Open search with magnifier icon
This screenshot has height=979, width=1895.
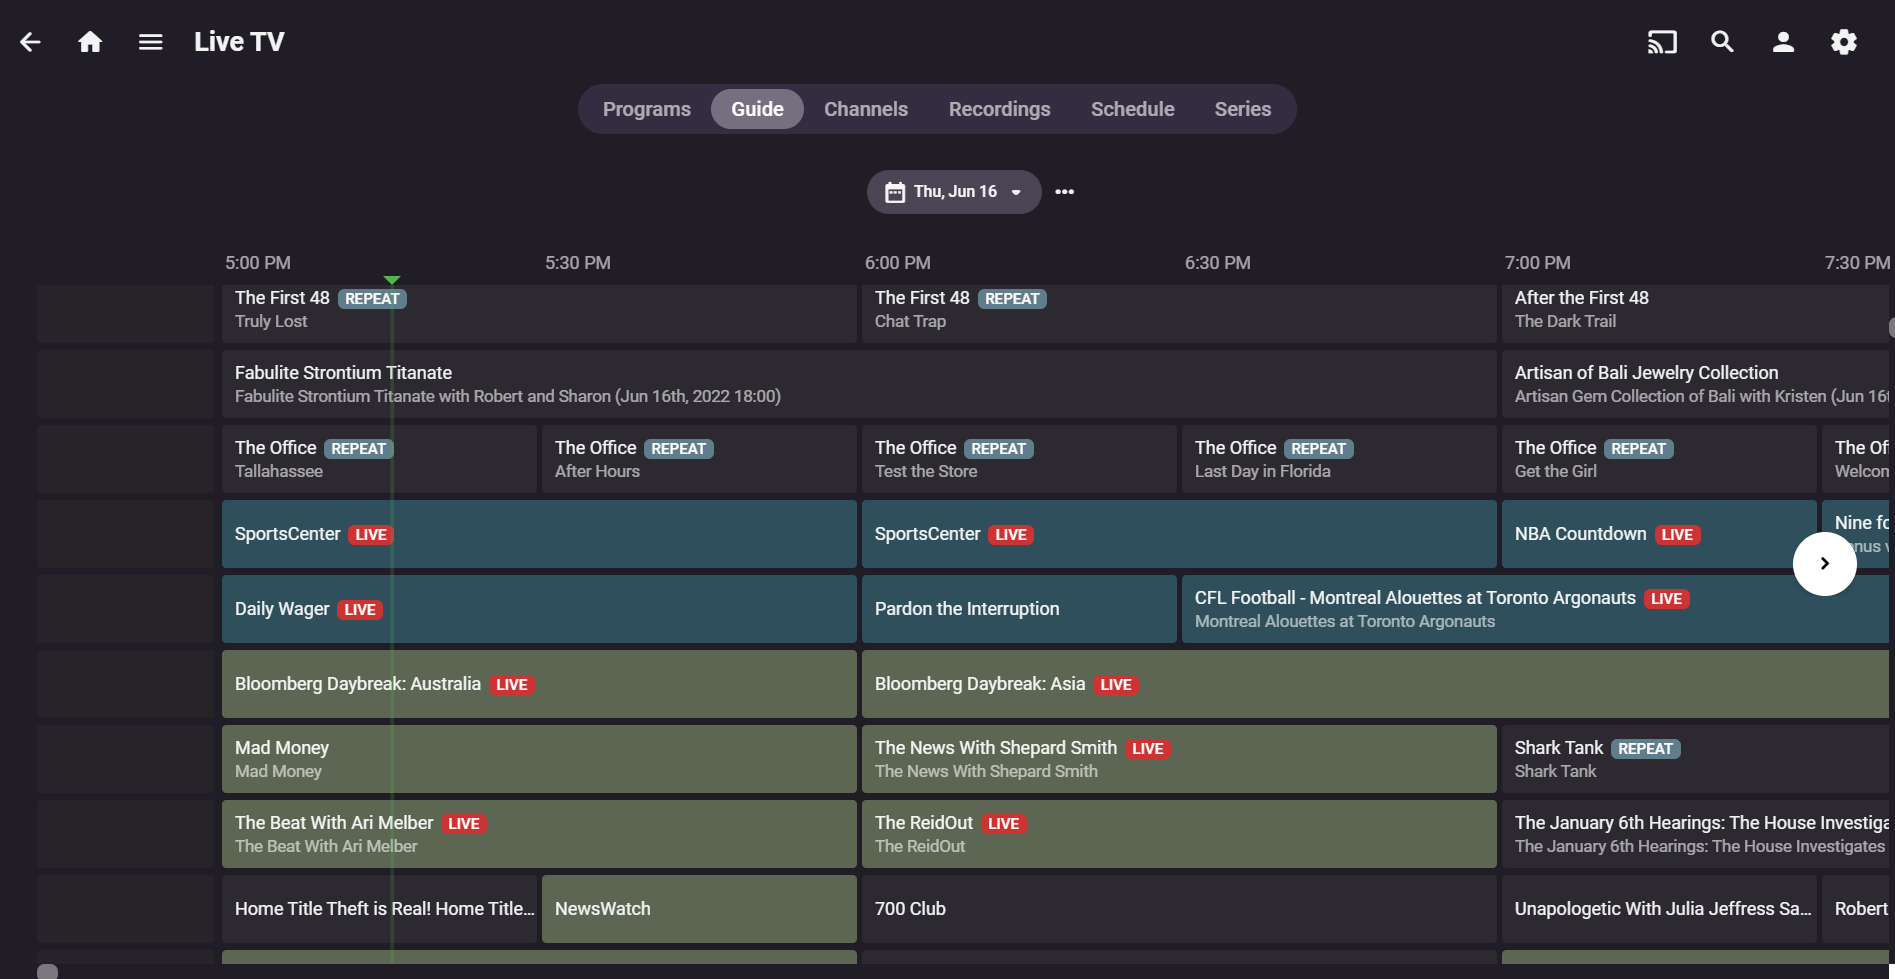(1722, 42)
